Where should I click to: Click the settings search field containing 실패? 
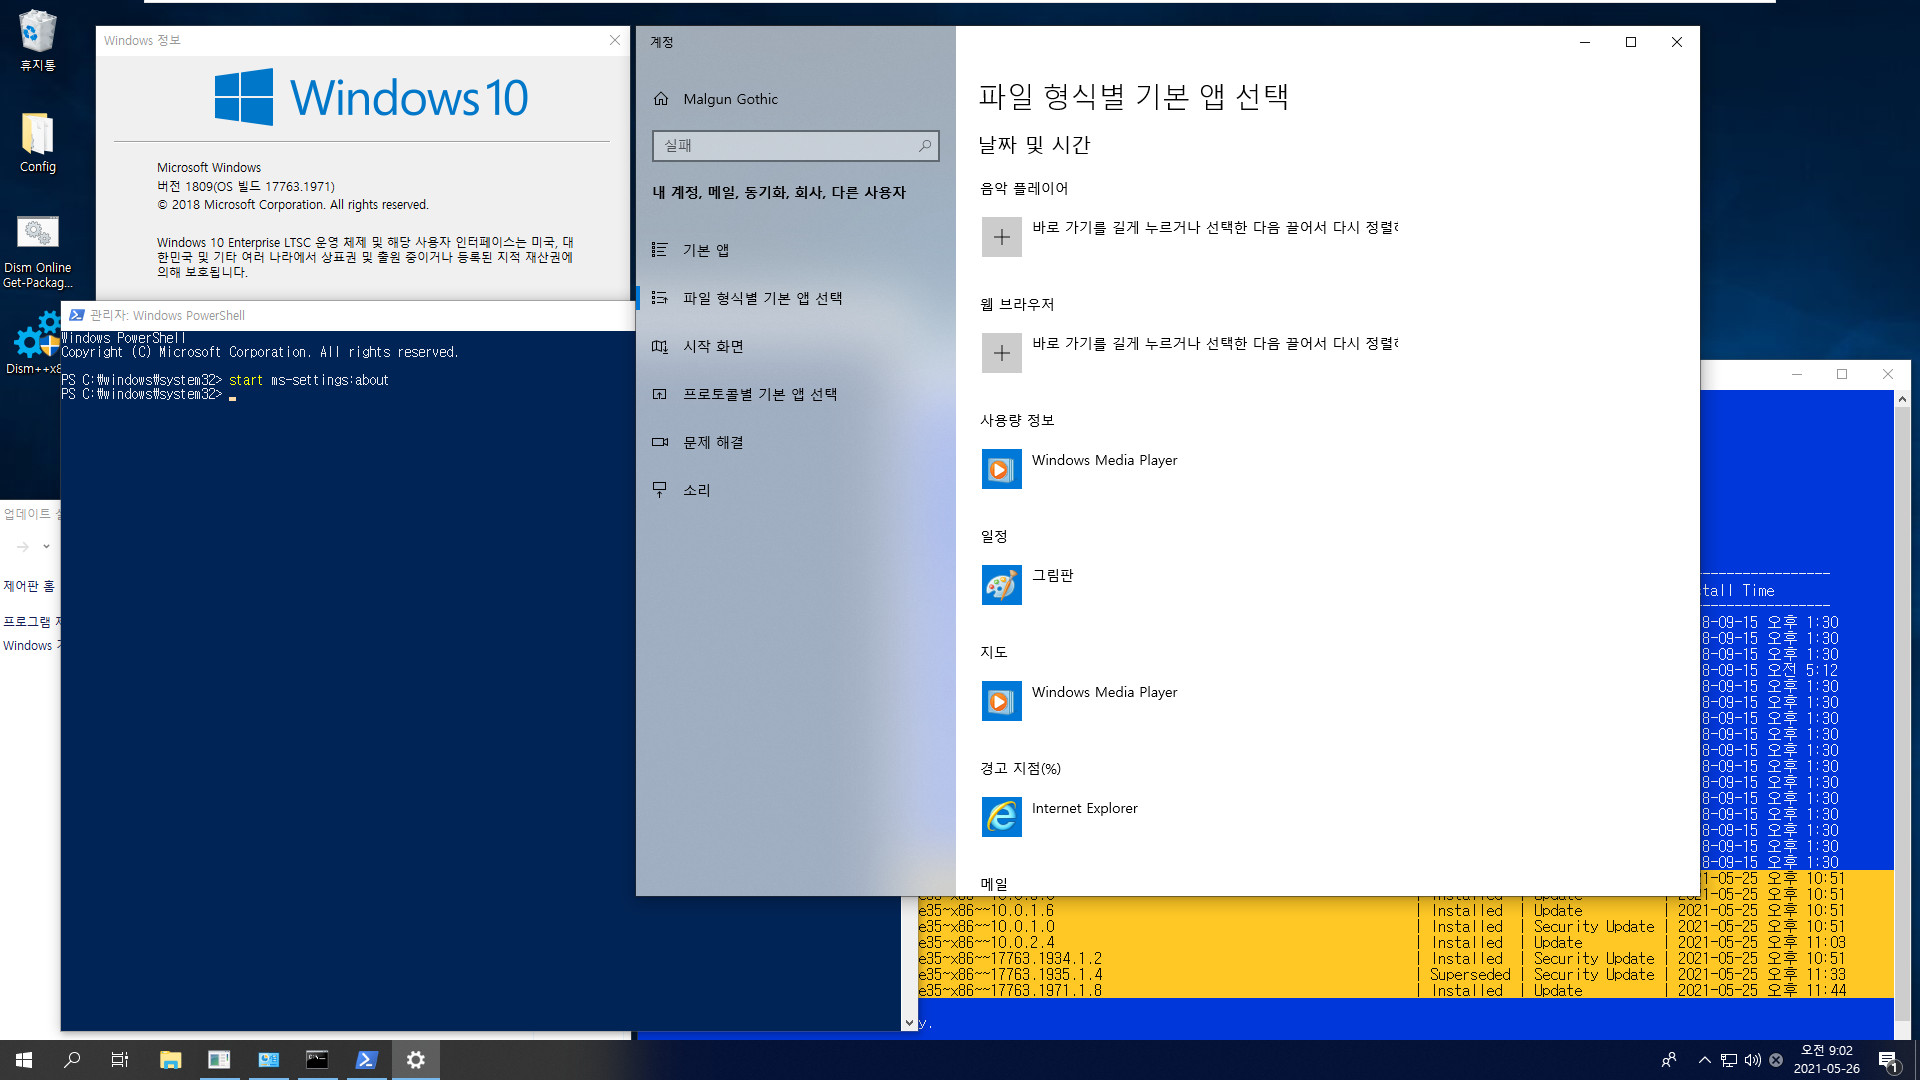coord(795,146)
